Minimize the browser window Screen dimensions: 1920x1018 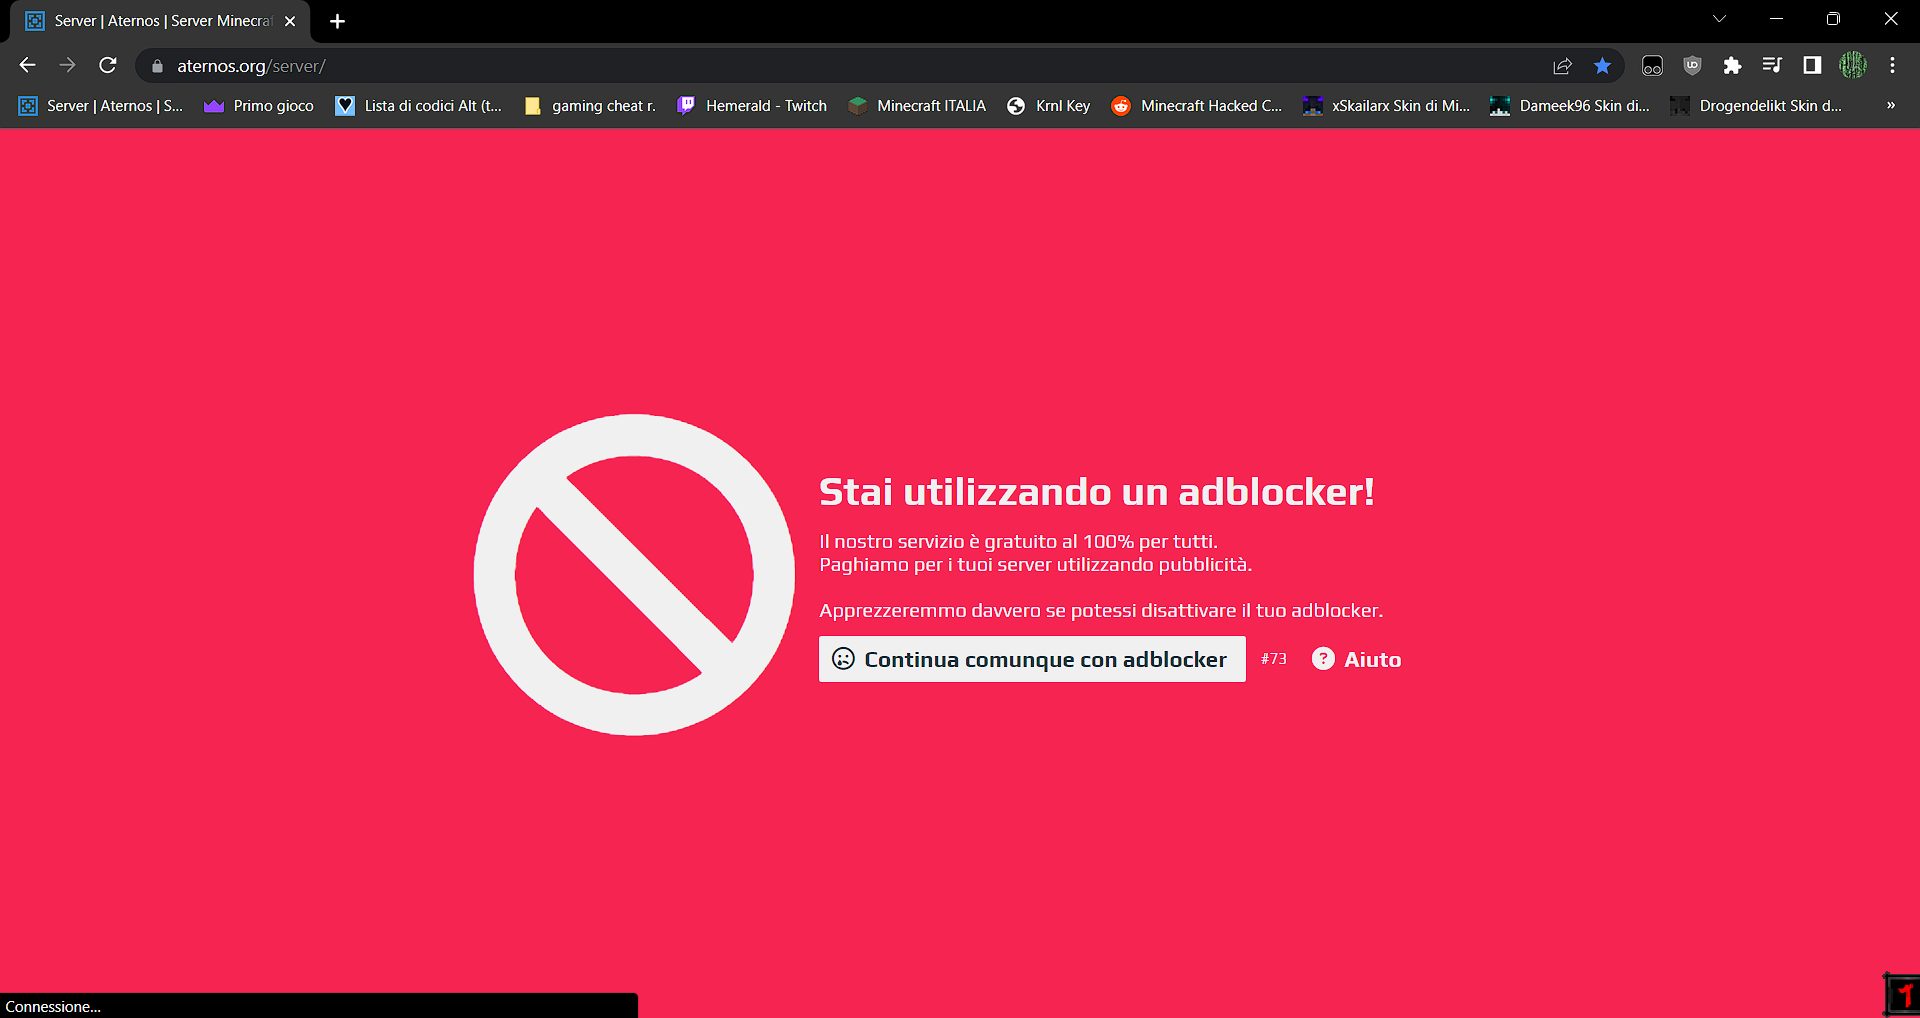[x=1776, y=19]
